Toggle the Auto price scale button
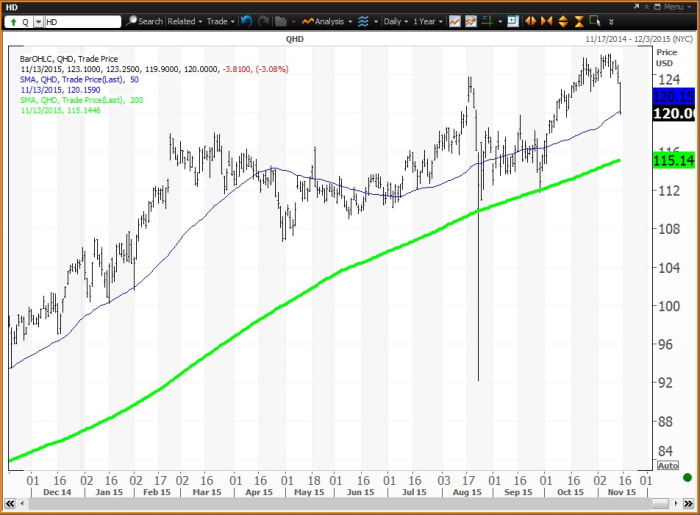700x515 pixels. tap(667, 465)
